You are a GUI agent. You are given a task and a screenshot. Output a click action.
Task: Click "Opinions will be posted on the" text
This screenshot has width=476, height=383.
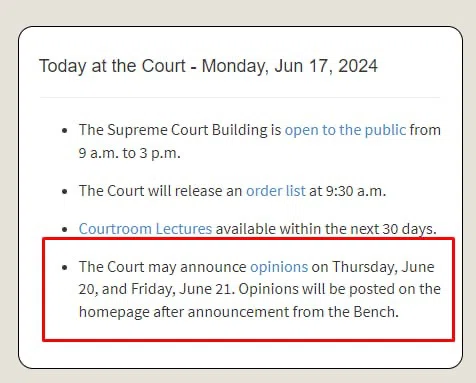[340, 289]
